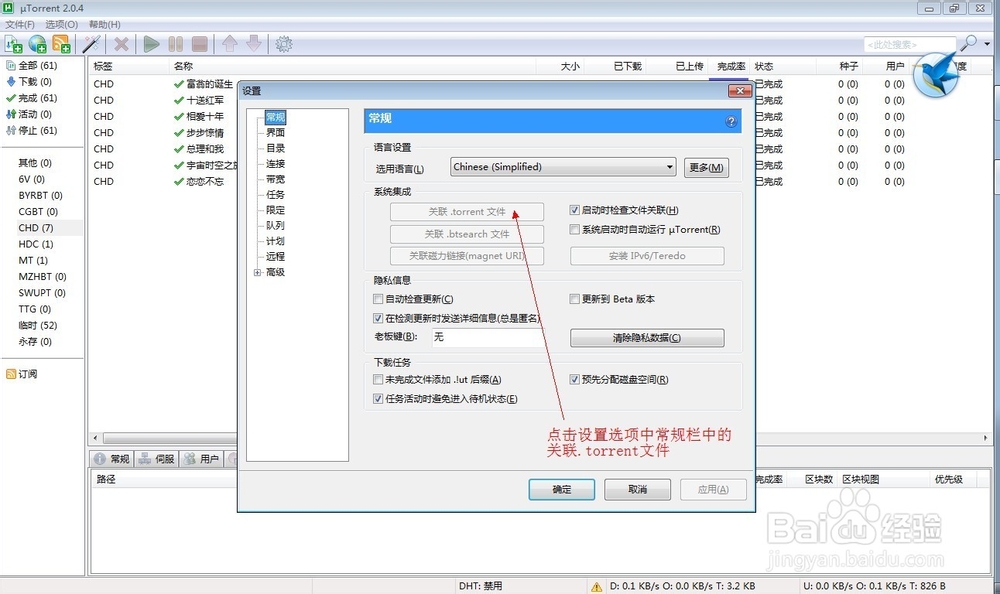Viewport: 1000px width, 594px height.
Task: Click the 老板键 hotkey input field
Action: pyautogui.click(x=488, y=337)
